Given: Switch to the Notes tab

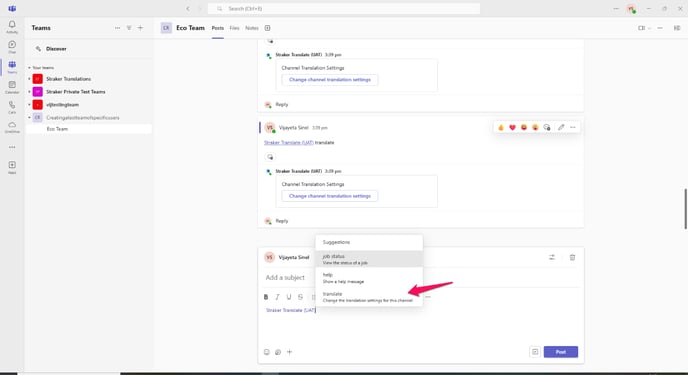Looking at the screenshot, I should click(252, 28).
